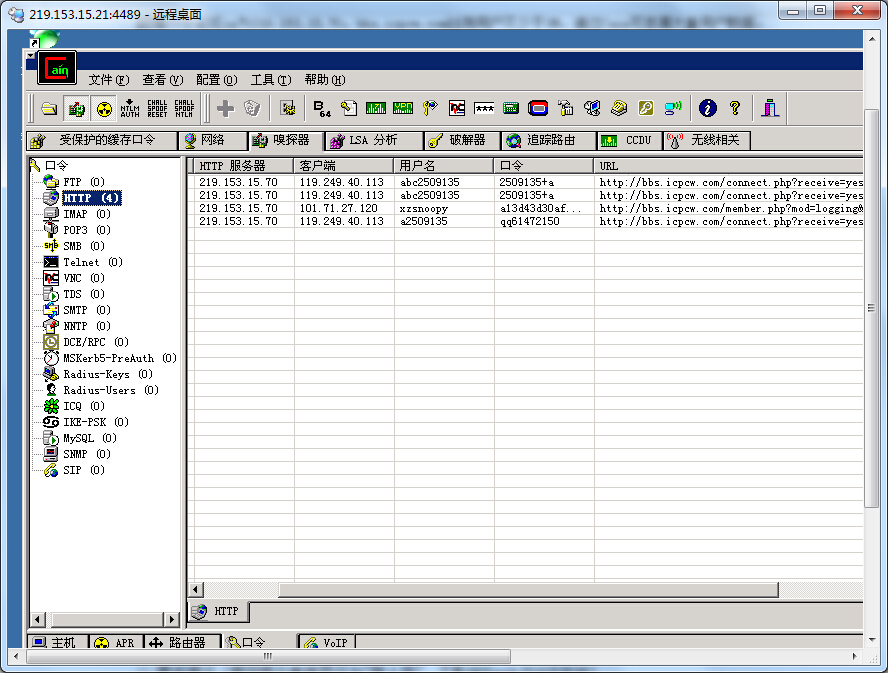Image resolution: width=888 pixels, height=673 pixels.
Task: Open the blue About info icon
Action: point(708,108)
